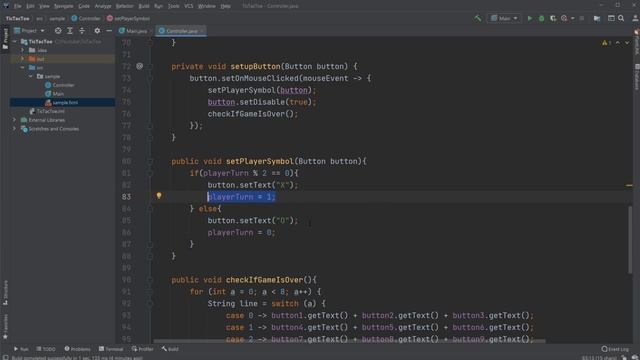Open the VCS menu
The width and height of the screenshot is (640, 360).
click(189, 6)
